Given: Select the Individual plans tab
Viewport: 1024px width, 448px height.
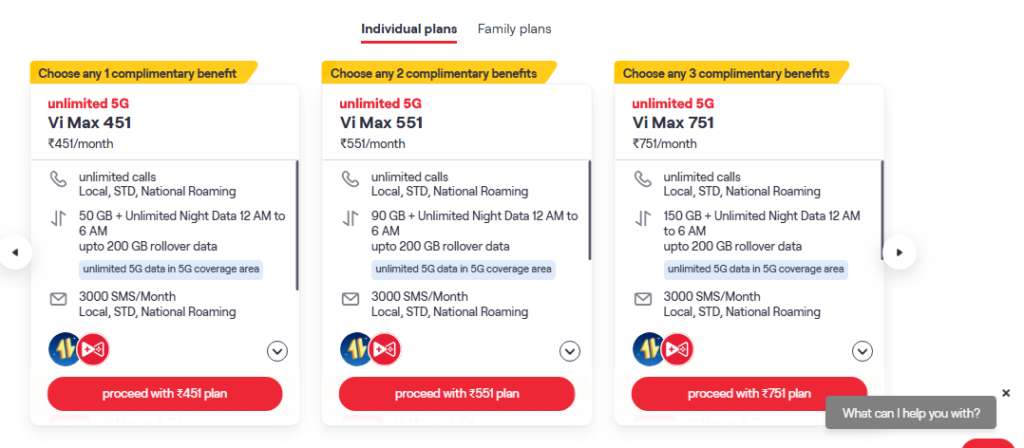Looking at the screenshot, I should click(x=409, y=29).
